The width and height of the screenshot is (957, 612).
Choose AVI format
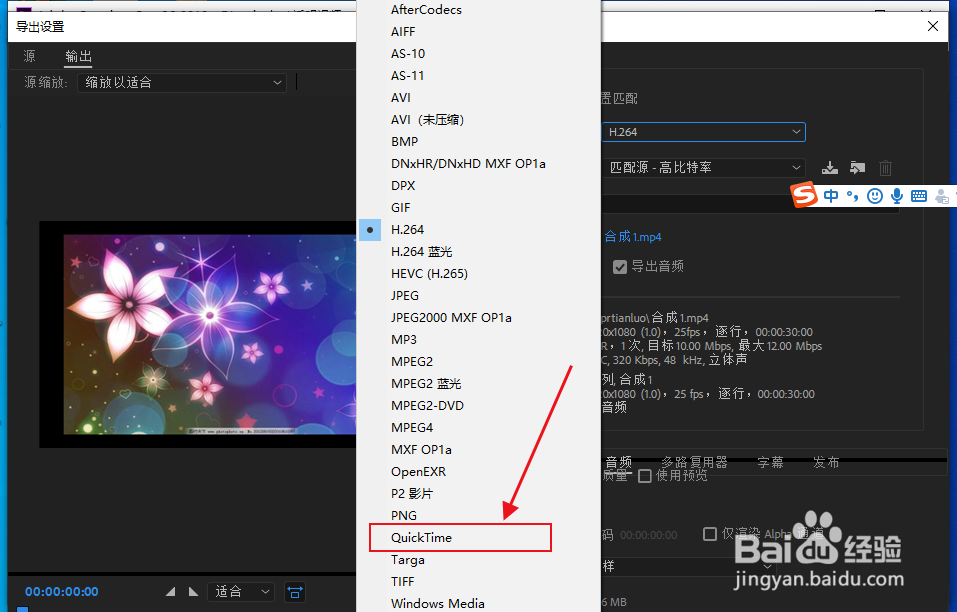[x=400, y=98]
